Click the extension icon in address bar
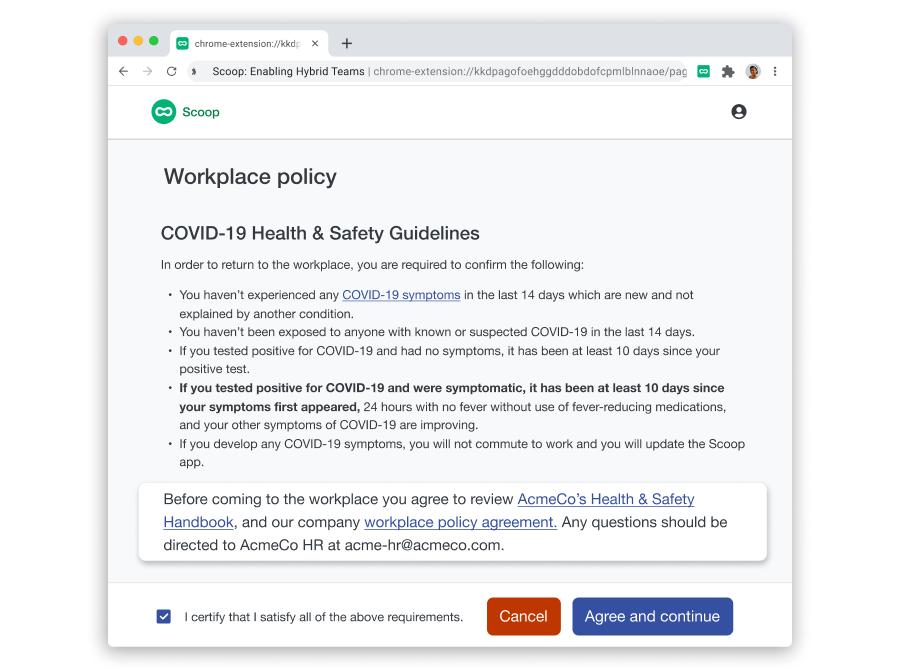The height and width of the screenshot is (669, 900). pyautogui.click(x=194, y=72)
